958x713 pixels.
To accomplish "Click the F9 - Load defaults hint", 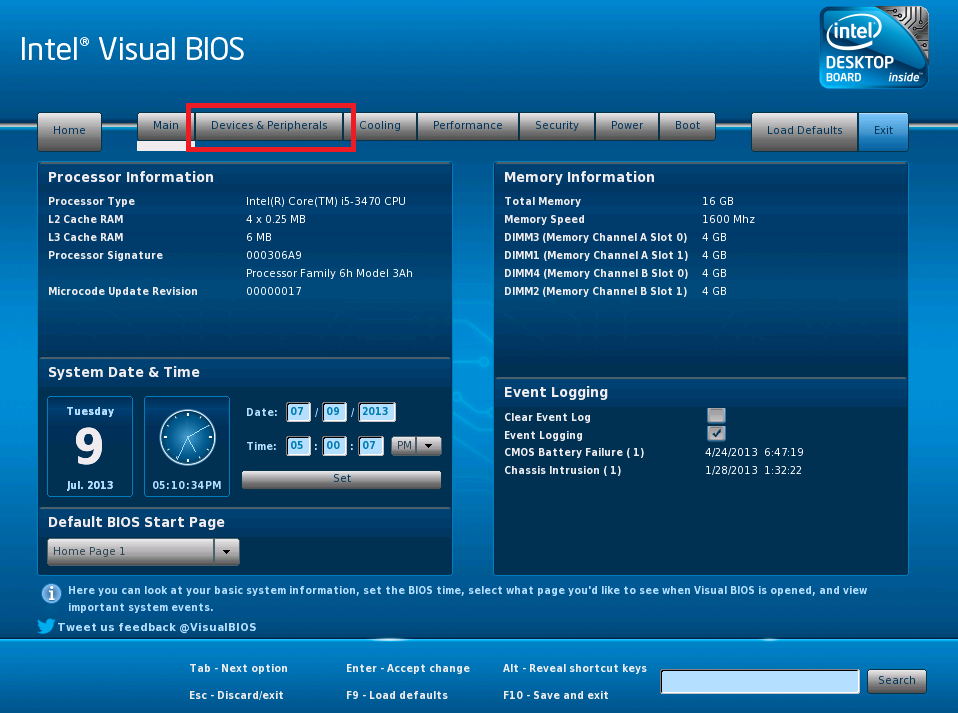I will (x=397, y=695).
